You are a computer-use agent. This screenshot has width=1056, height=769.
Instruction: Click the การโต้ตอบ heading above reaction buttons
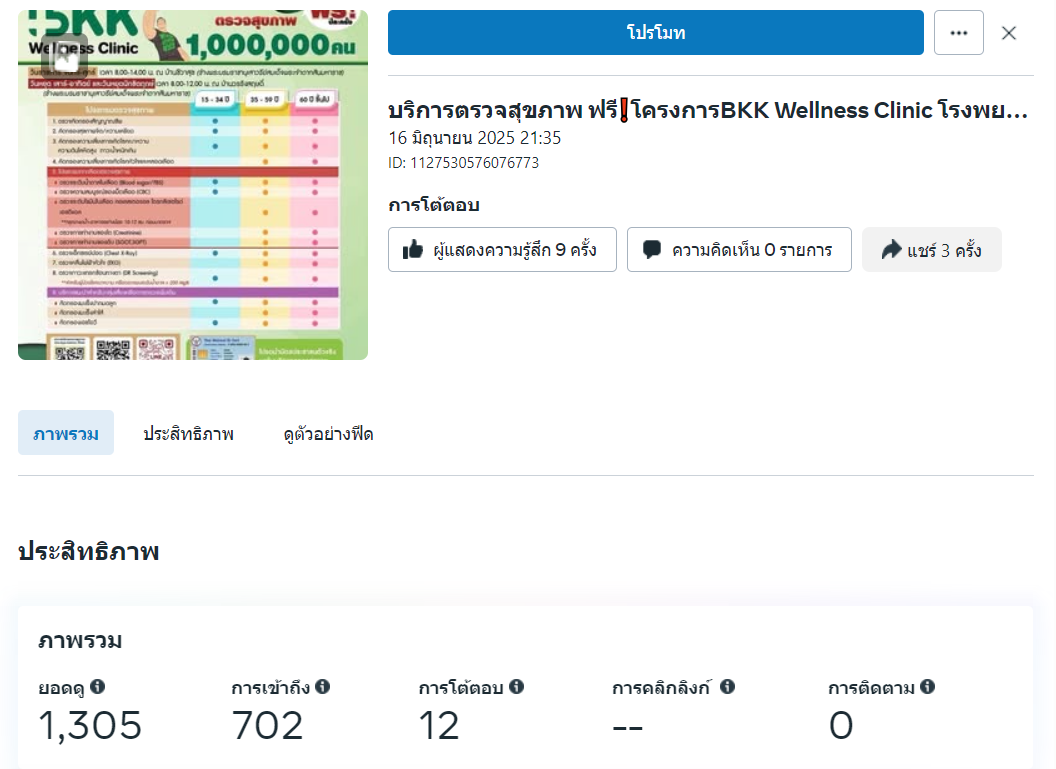pyautogui.click(x=434, y=205)
